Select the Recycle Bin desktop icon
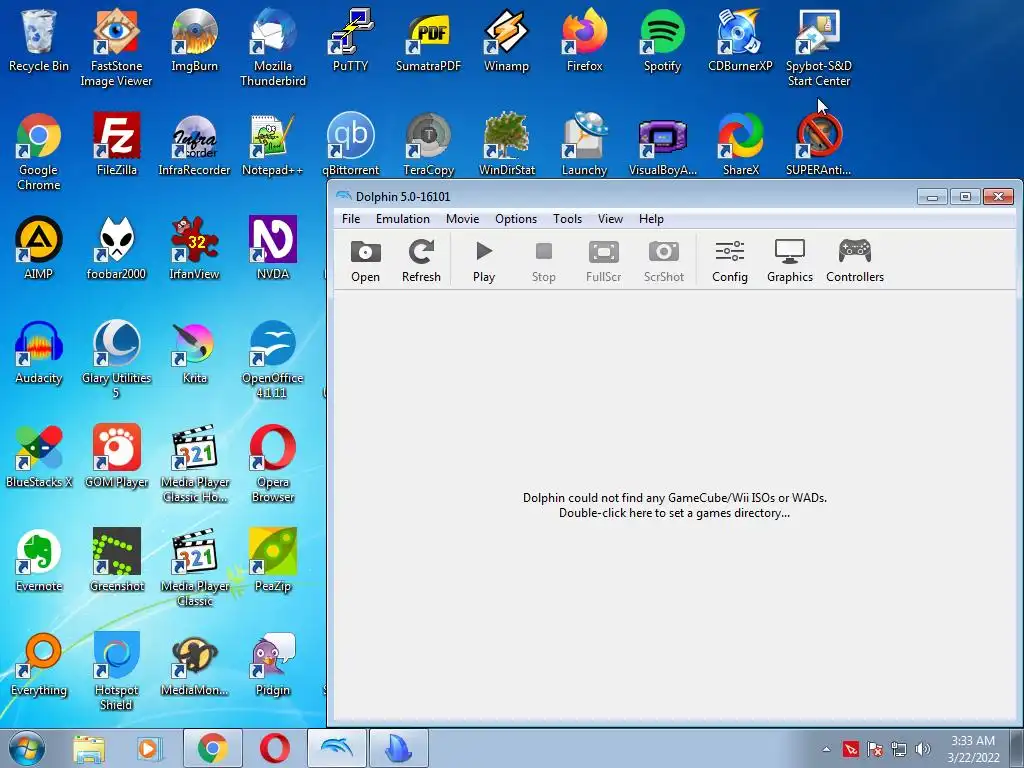 [x=39, y=41]
